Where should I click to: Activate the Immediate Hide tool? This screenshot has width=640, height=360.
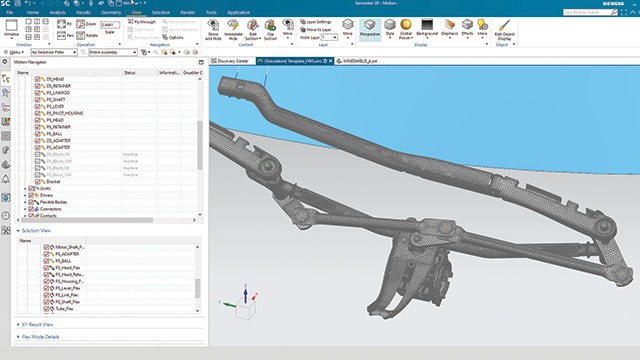click(233, 29)
